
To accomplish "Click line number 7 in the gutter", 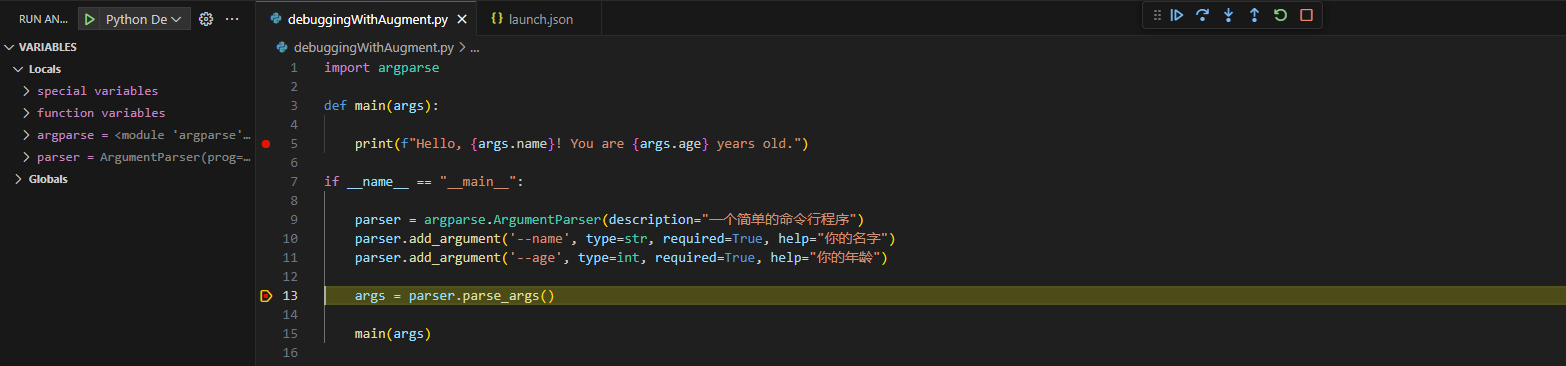I will 294,182.
